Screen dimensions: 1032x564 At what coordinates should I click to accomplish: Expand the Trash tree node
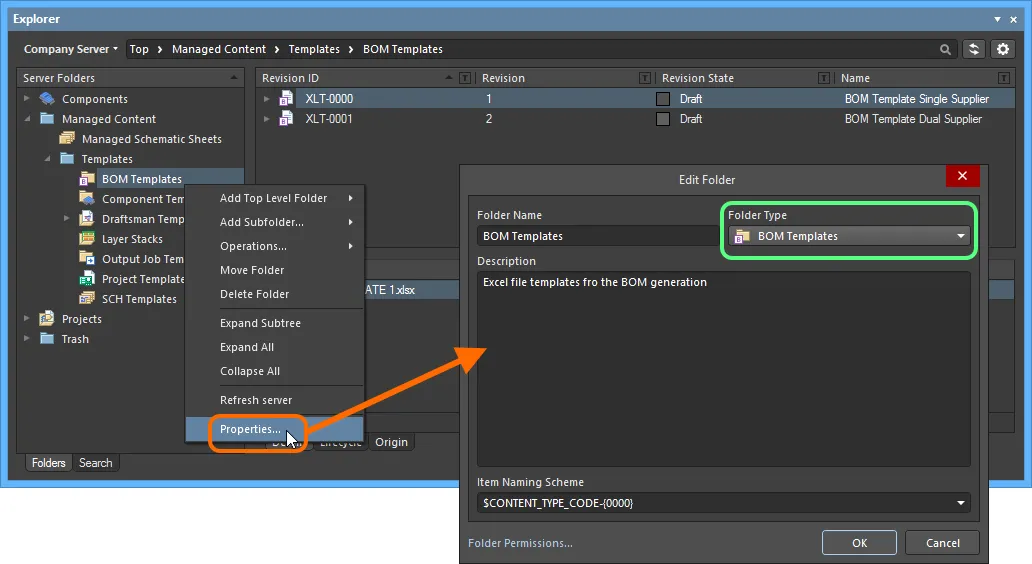pyautogui.click(x=27, y=339)
